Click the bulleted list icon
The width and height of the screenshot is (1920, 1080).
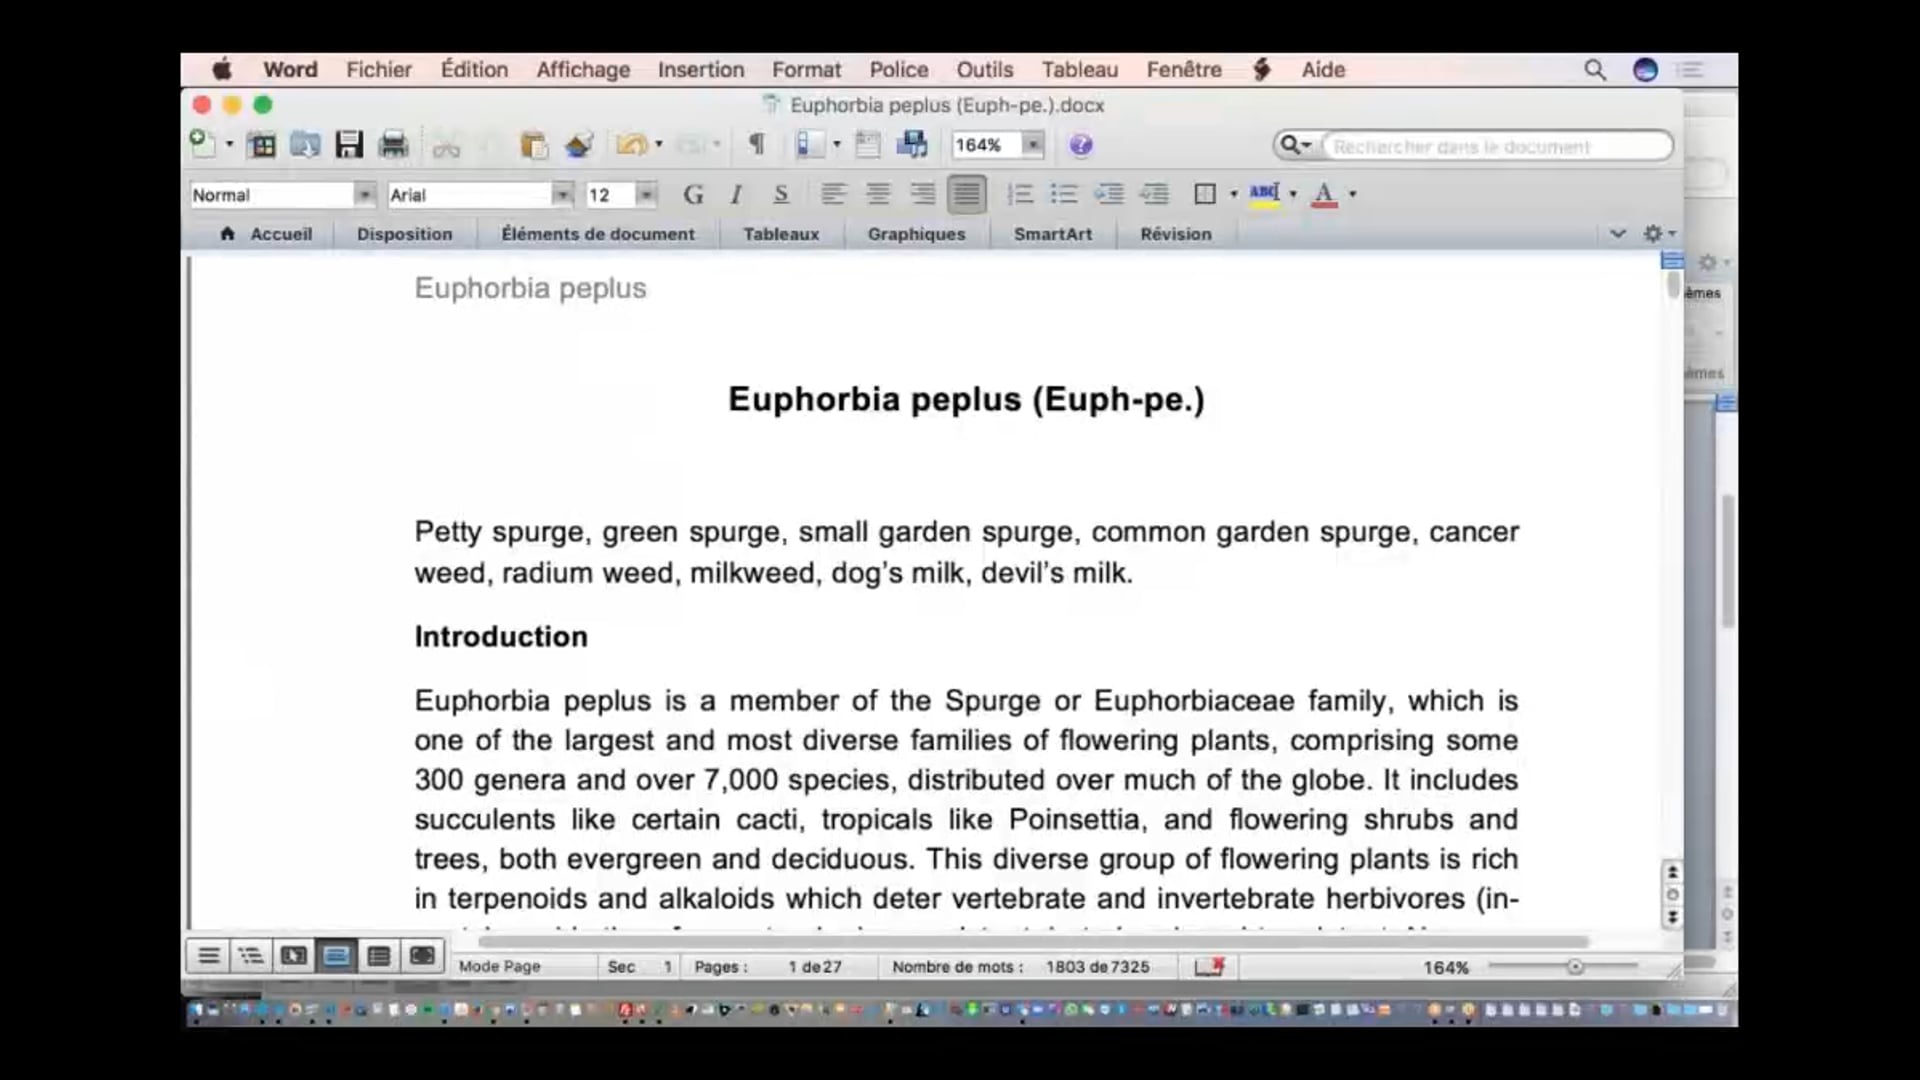(1063, 194)
